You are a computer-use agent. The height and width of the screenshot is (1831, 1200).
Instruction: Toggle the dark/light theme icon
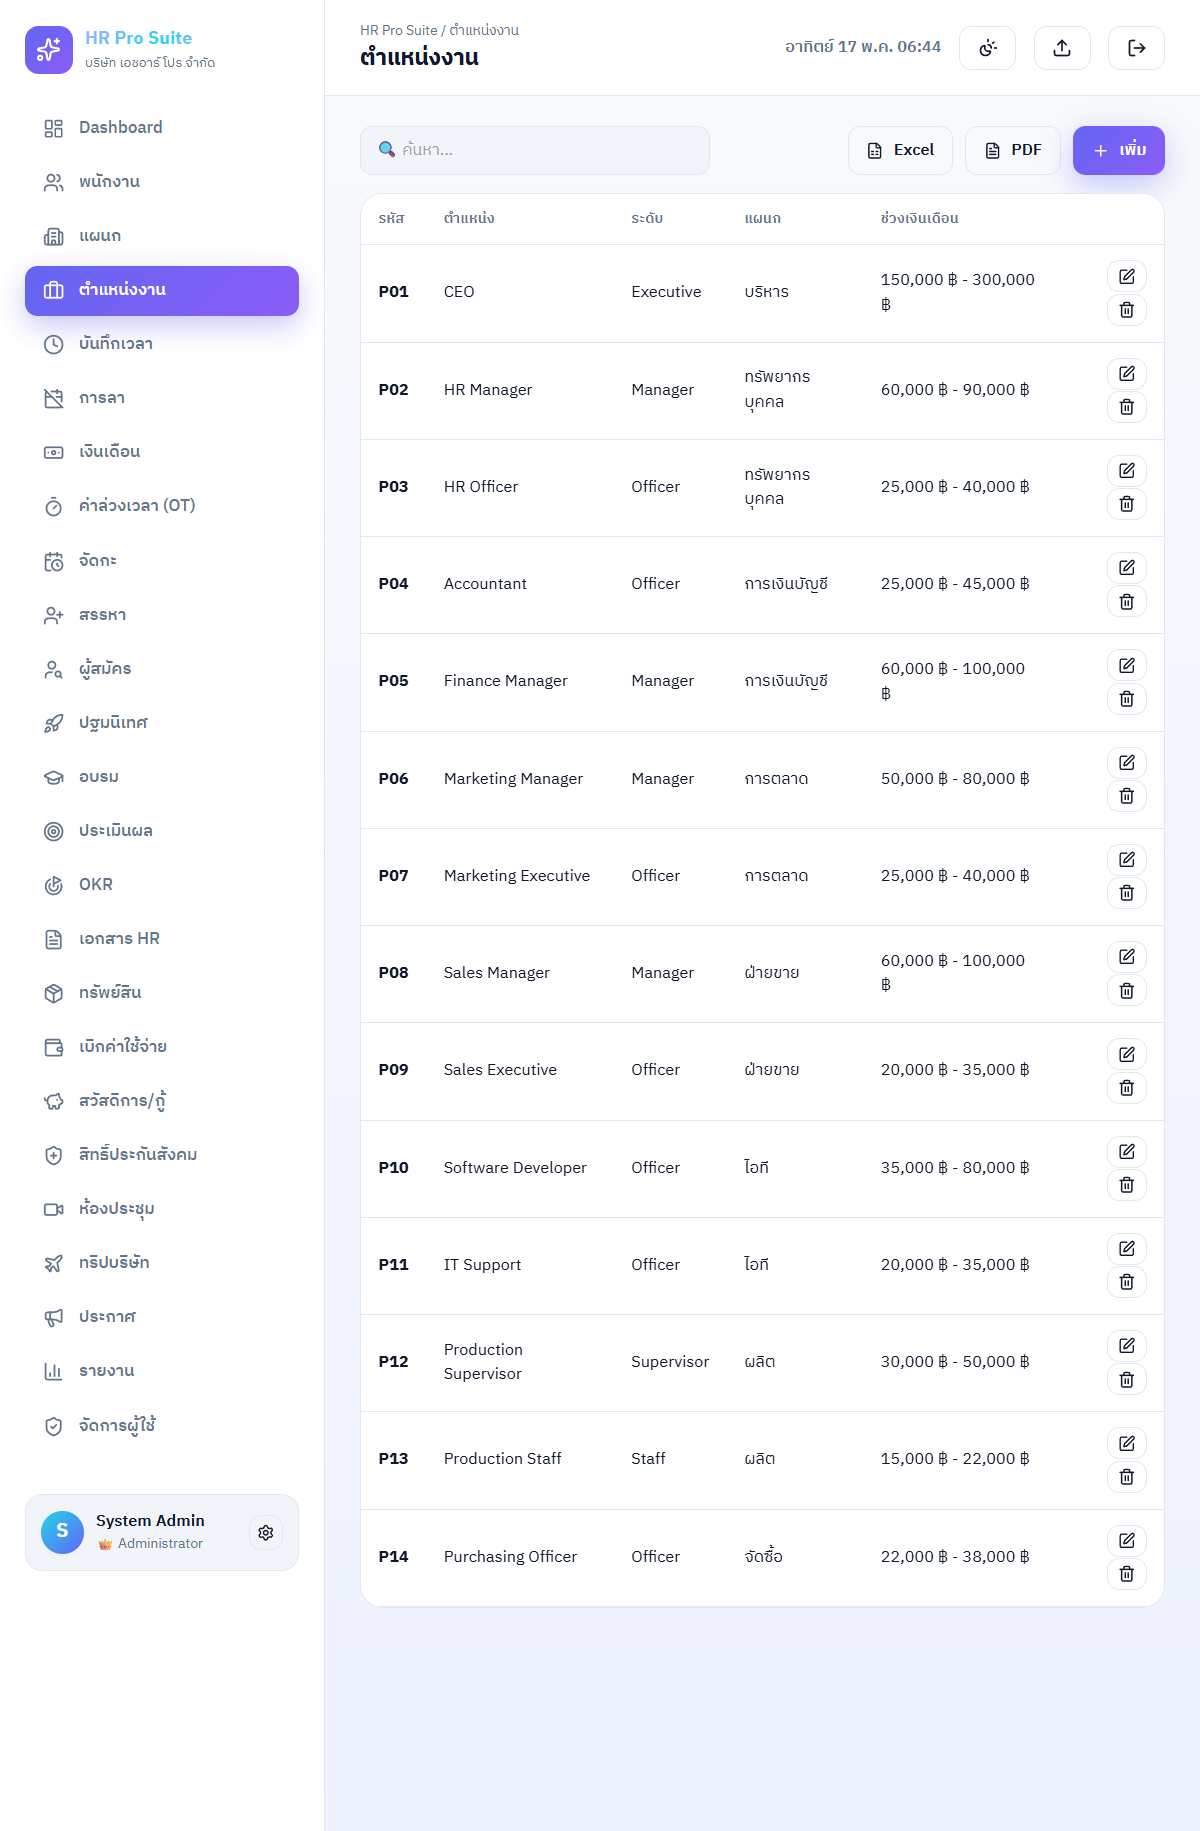987,48
